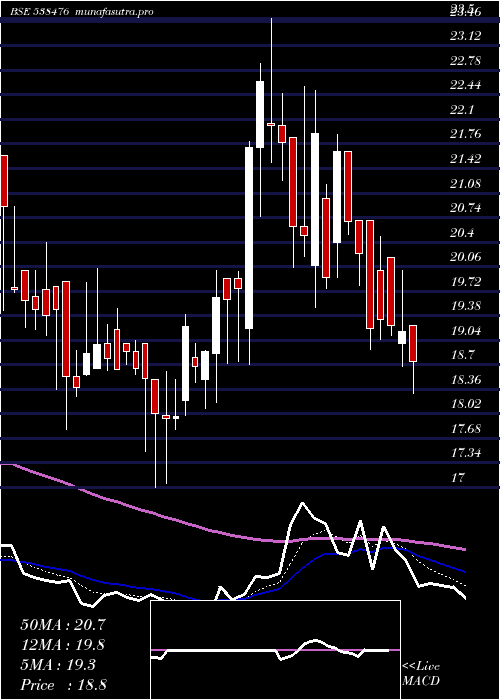Click the candlestick with the highest upper wick

(271, 124)
